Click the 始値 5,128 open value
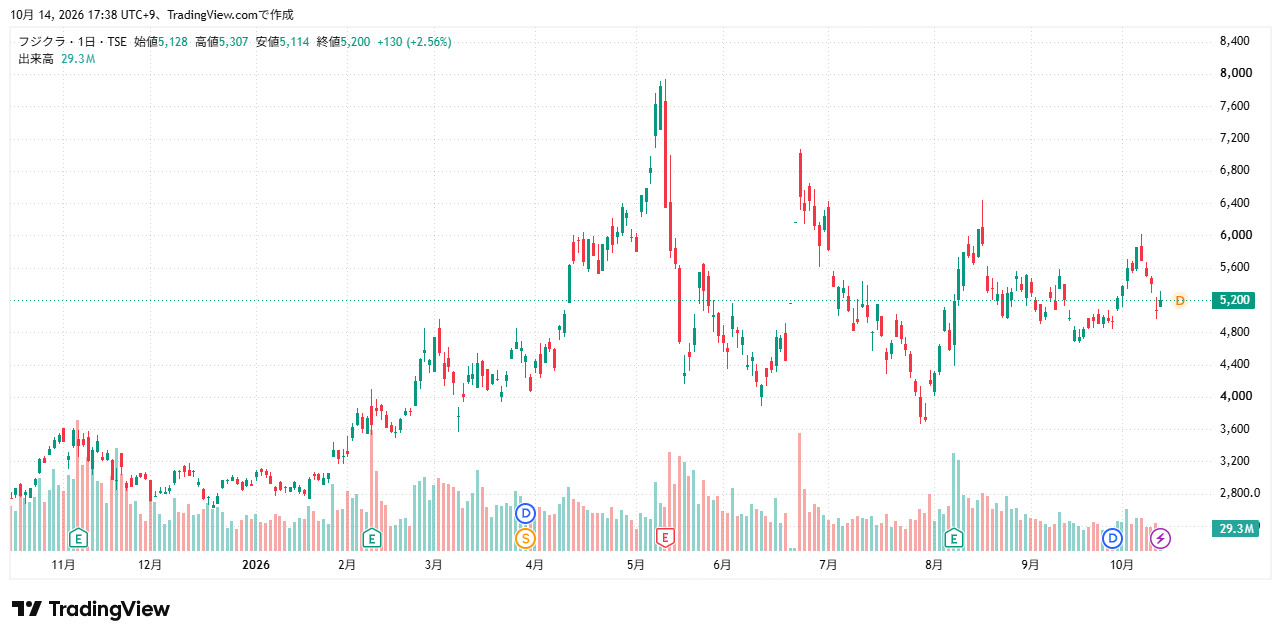This screenshot has height=639, width=1281. point(161,42)
